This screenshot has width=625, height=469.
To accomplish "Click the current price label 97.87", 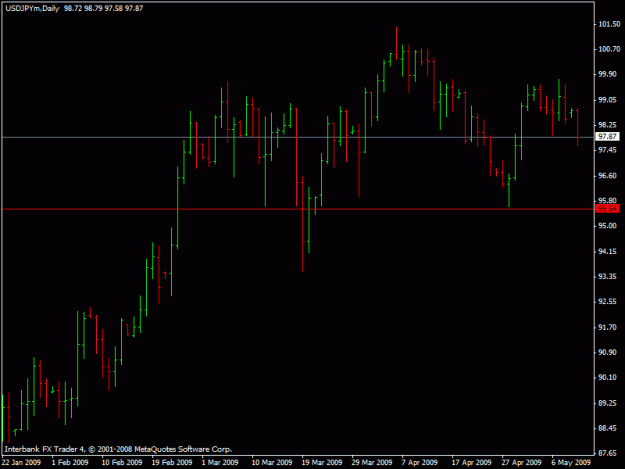I will pyautogui.click(x=607, y=137).
